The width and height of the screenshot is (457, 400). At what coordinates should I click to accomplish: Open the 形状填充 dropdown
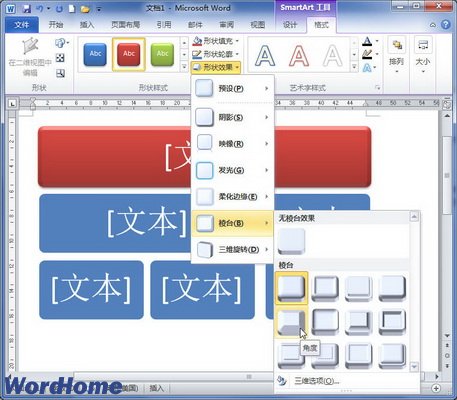pyautogui.click(x=216, y=41)
